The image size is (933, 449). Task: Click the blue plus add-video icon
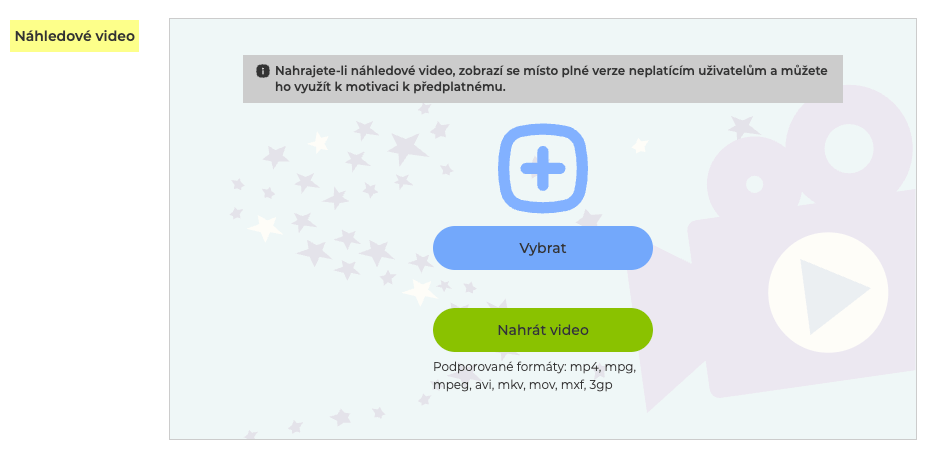tap(542, 168)
